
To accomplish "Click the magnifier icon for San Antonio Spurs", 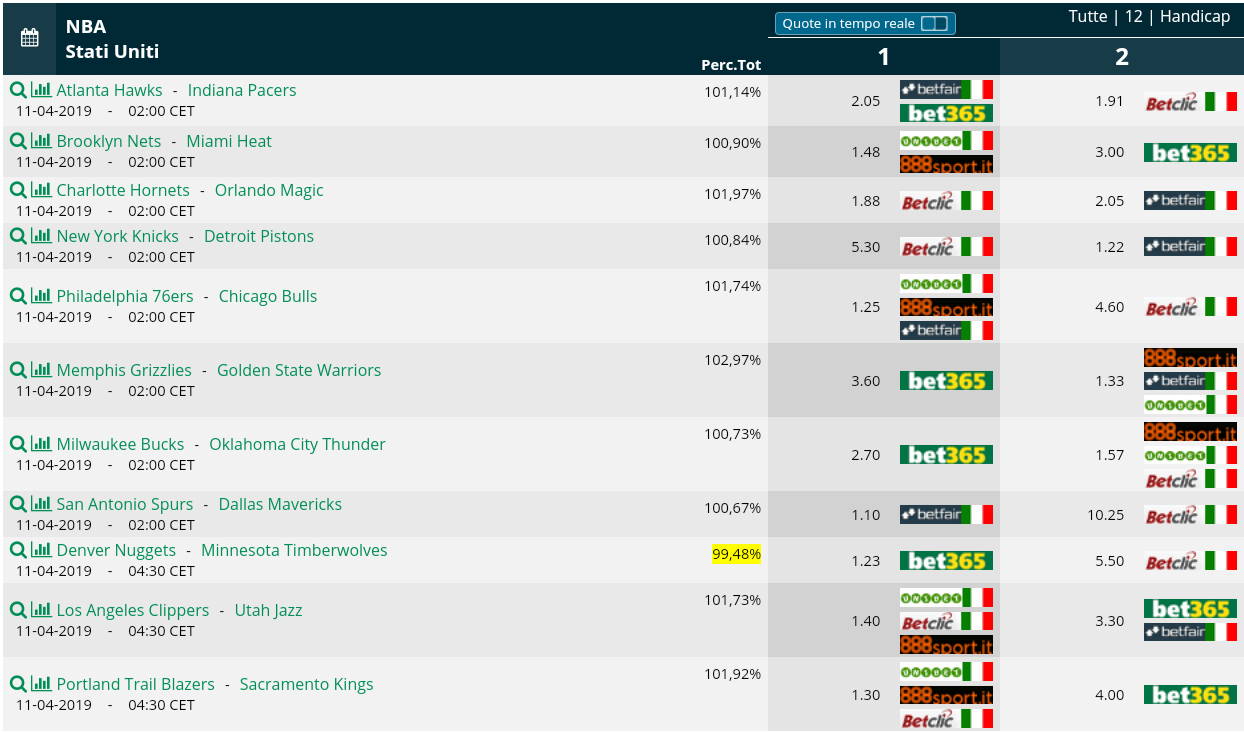I will [18, 504].
